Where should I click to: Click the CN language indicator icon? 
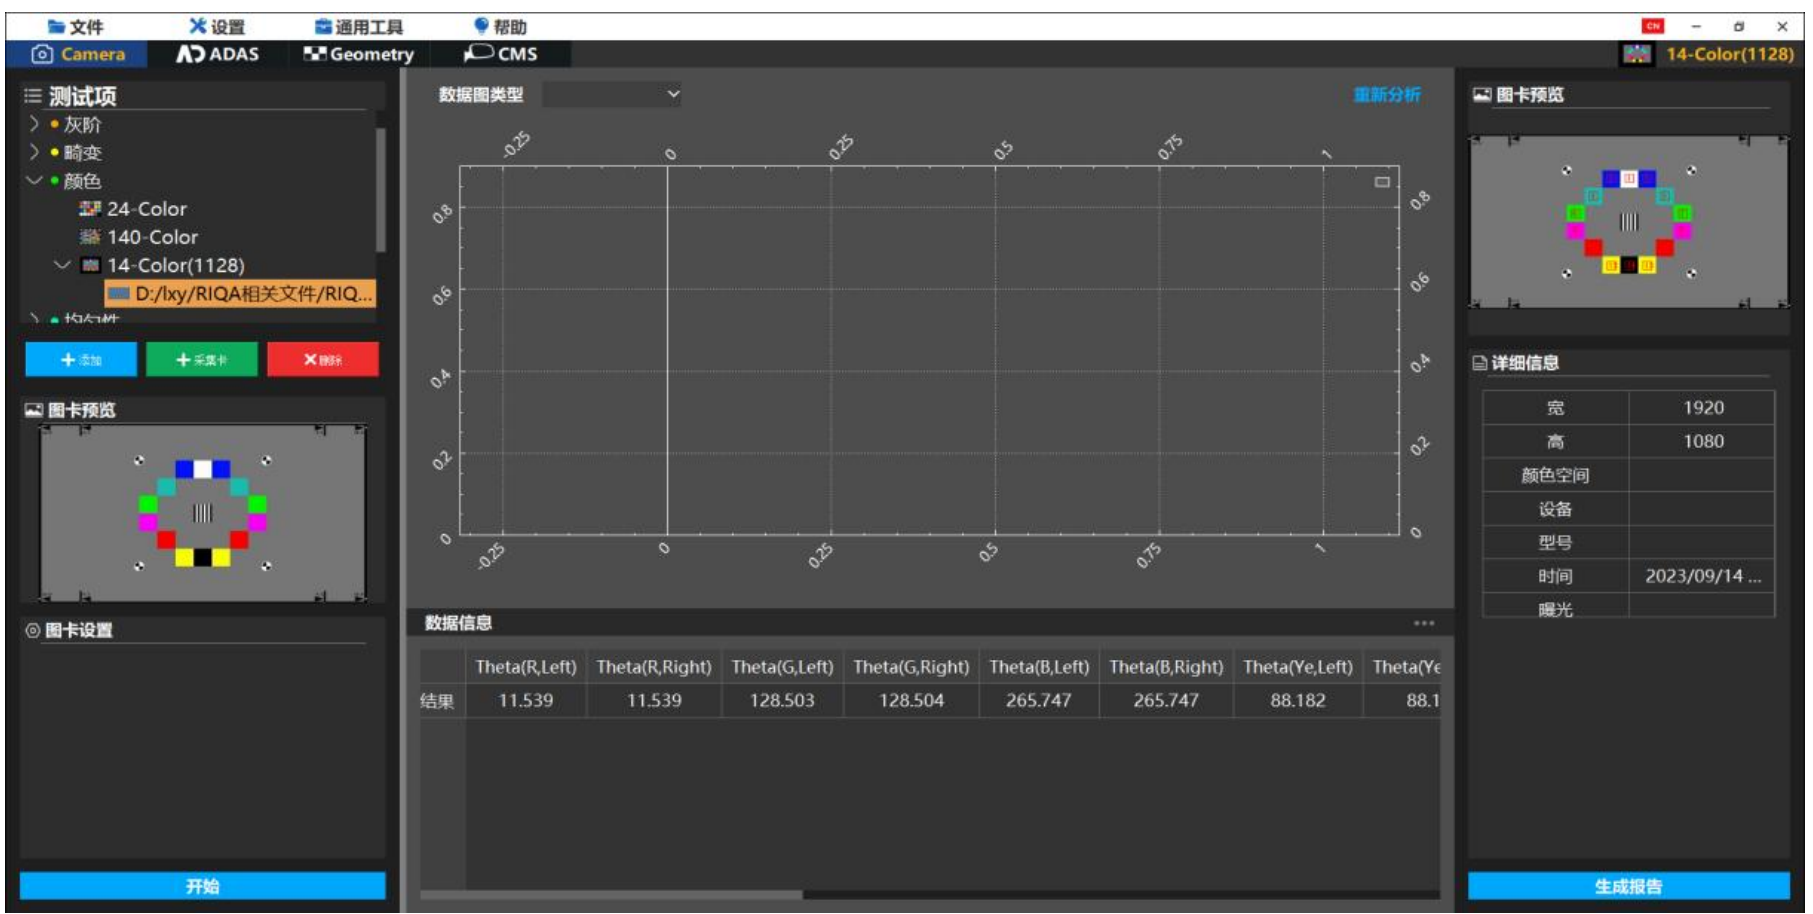1652,26
